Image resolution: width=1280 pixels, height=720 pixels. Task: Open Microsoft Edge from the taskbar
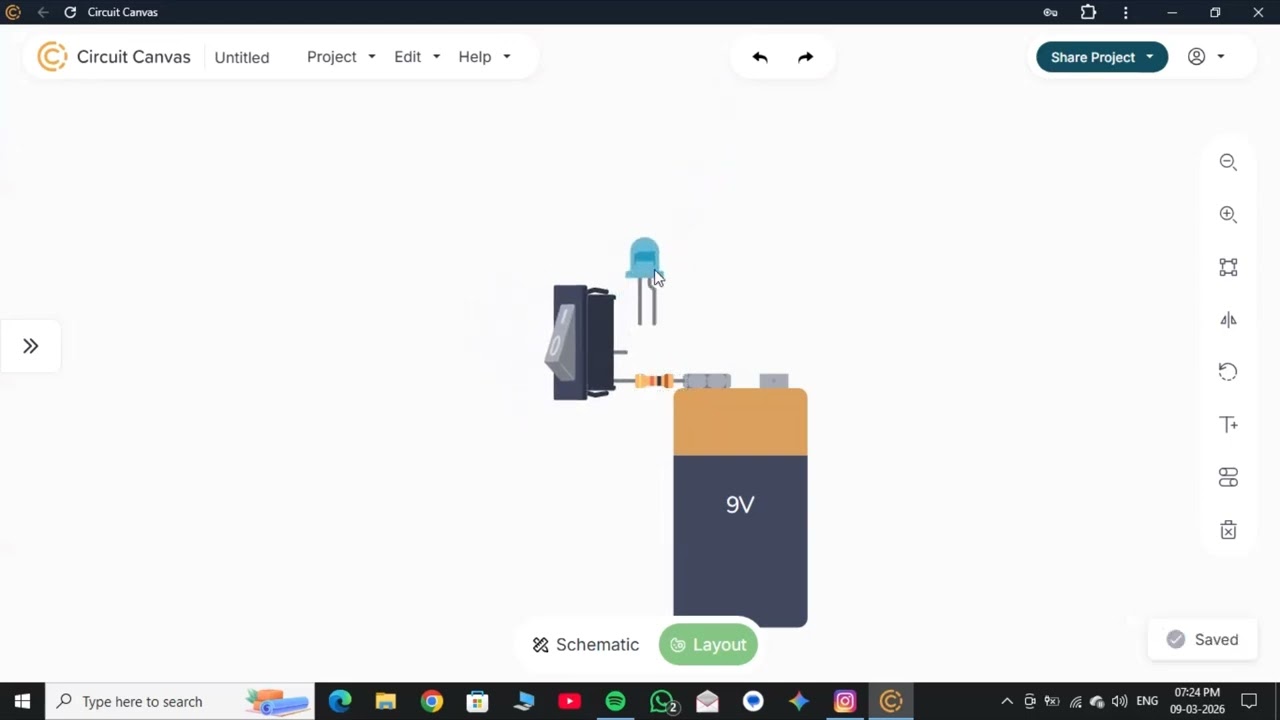(x=340, y=701)
